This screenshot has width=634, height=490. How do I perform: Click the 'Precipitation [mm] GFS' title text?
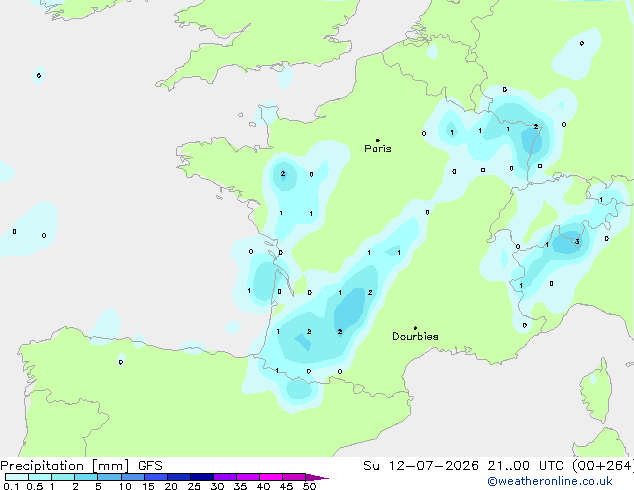[81, 466]
